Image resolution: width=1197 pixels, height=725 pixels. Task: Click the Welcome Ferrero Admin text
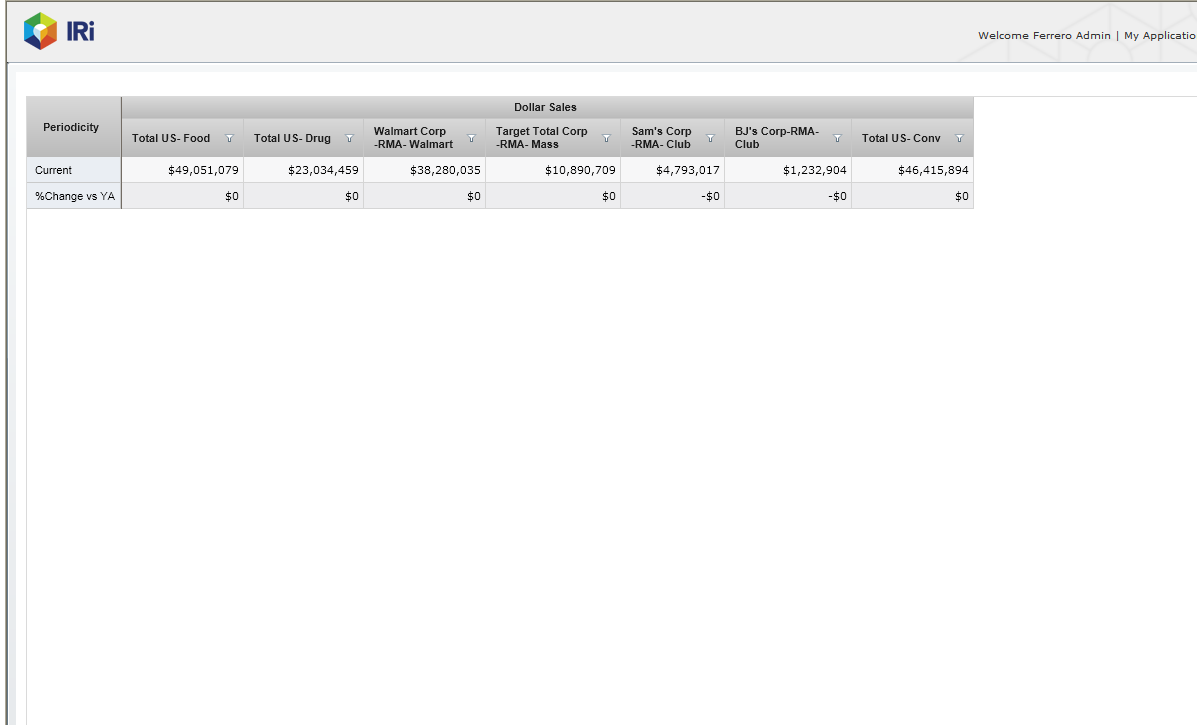(1043, 36)
